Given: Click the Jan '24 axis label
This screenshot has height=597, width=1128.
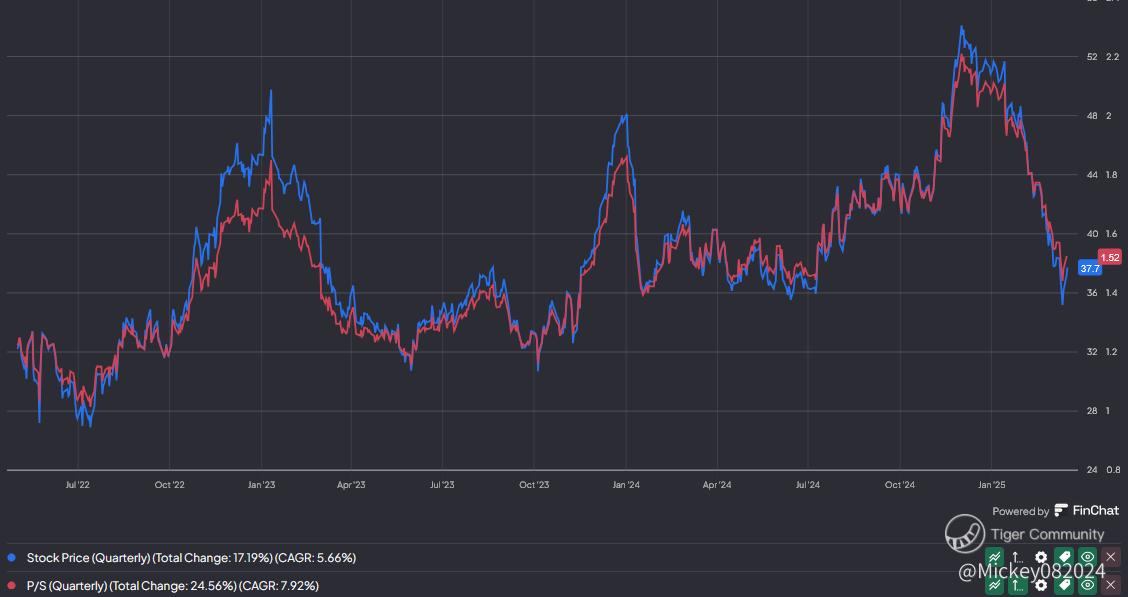Looking at the screenshot, I should [x=626, y=485].
